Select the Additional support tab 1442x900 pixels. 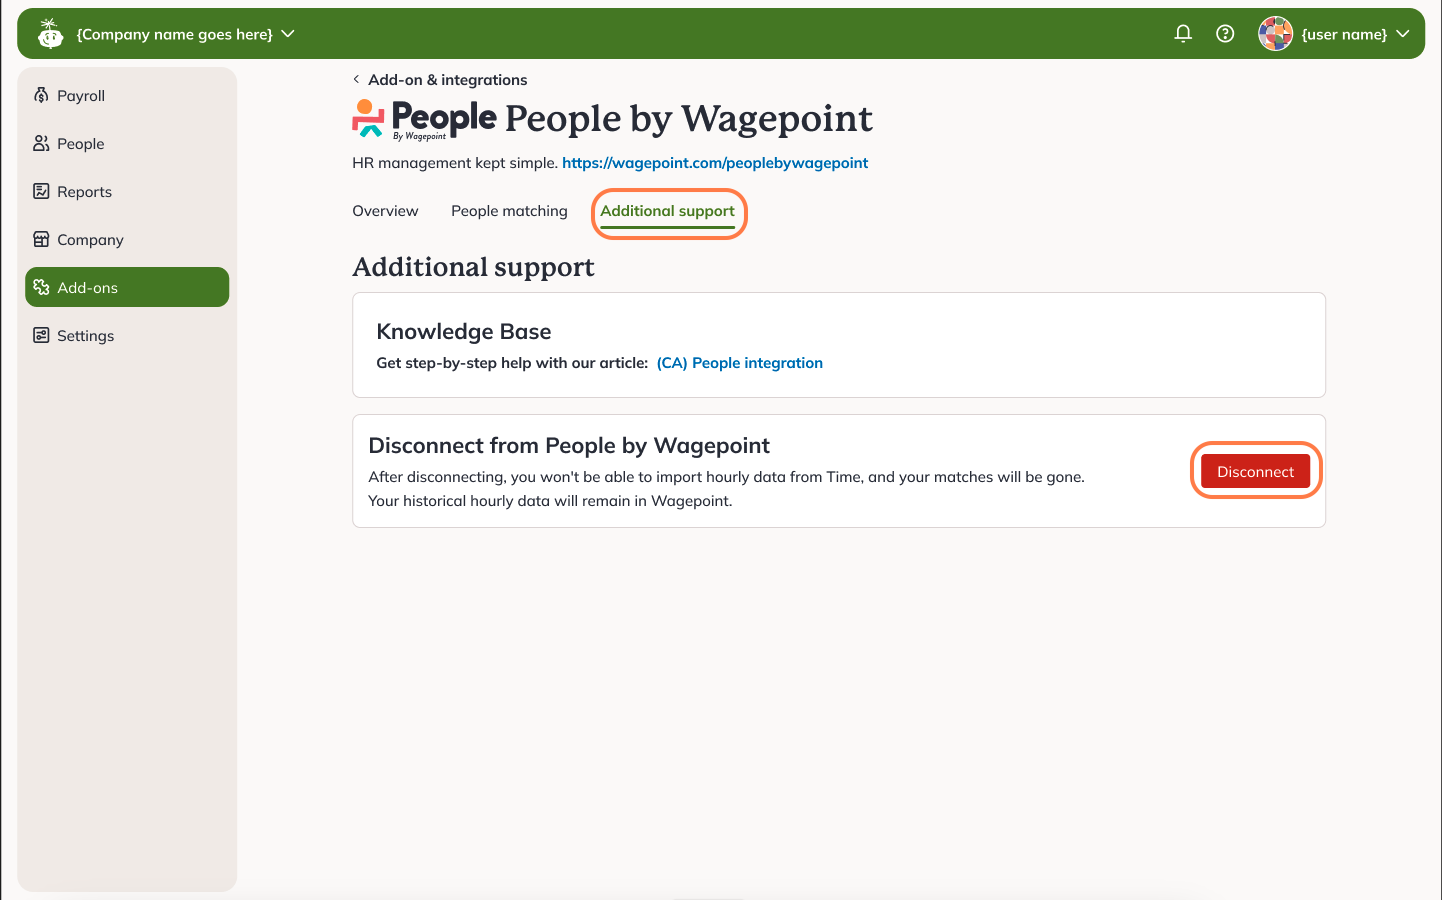[x=667, y=211]
